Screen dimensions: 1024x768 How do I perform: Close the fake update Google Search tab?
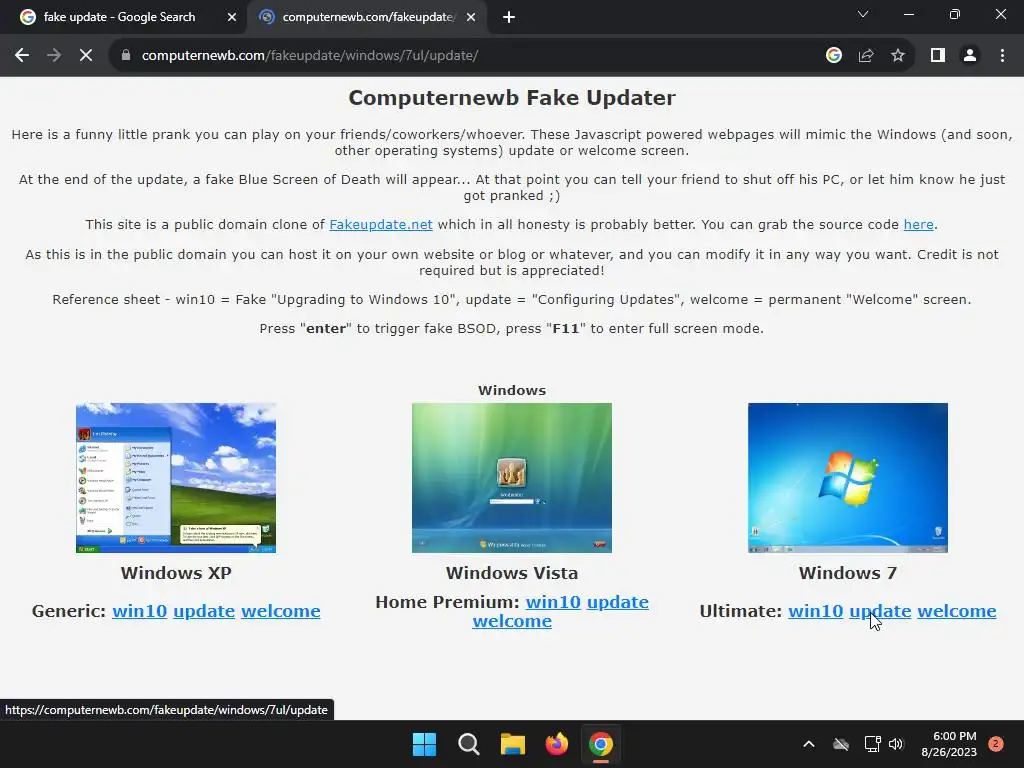232,18
